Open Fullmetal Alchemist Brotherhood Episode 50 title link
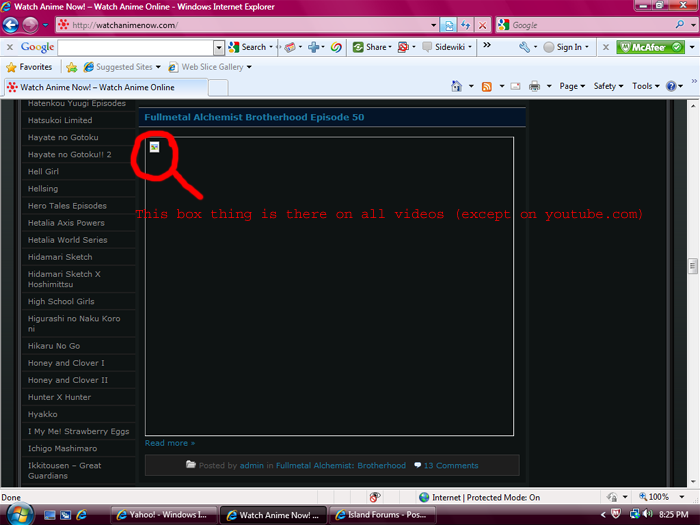 [x=254, y=117]
